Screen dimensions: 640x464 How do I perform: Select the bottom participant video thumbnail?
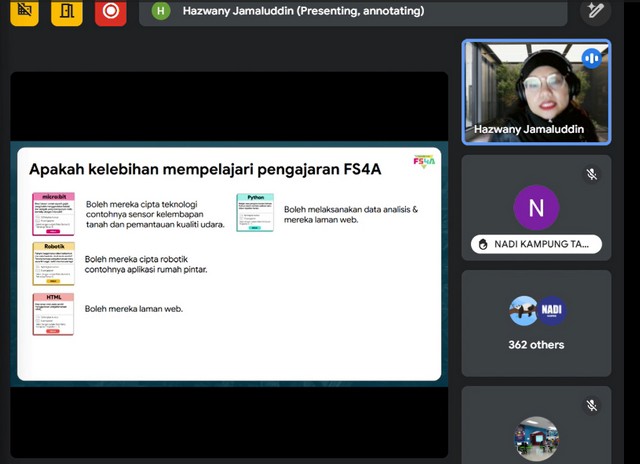point(536,438)
